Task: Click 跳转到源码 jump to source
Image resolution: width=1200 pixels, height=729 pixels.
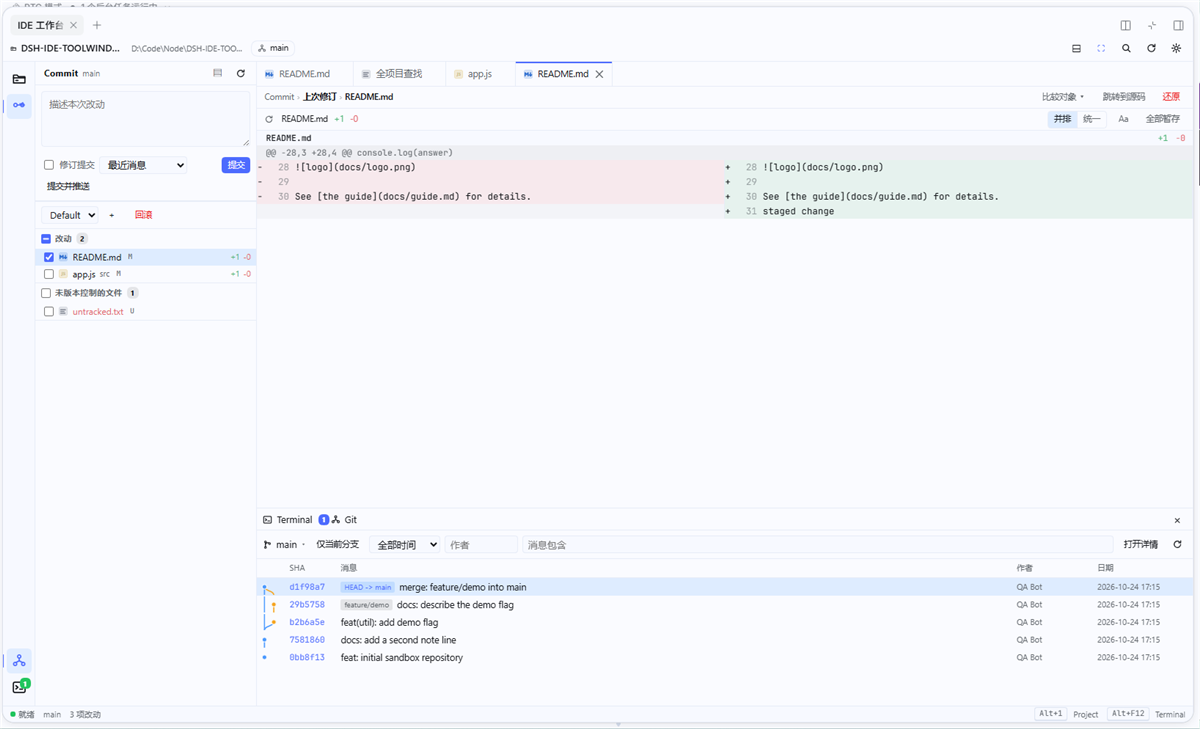Action: [1124, 97]
